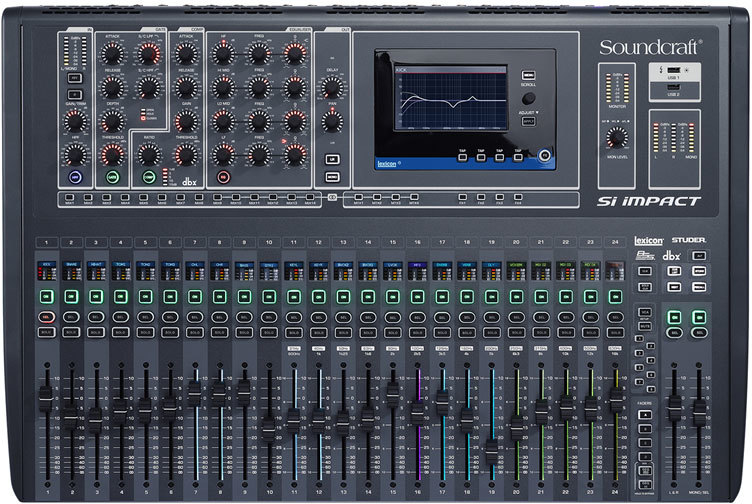
Task: Toggle the SOLO button on channel 1
Action: click(46, 331)
